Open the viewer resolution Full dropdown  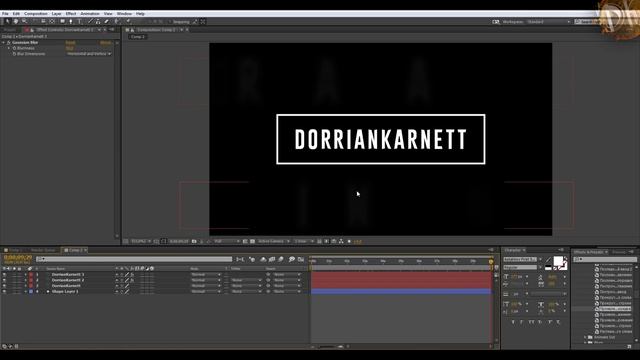[227, 241]
